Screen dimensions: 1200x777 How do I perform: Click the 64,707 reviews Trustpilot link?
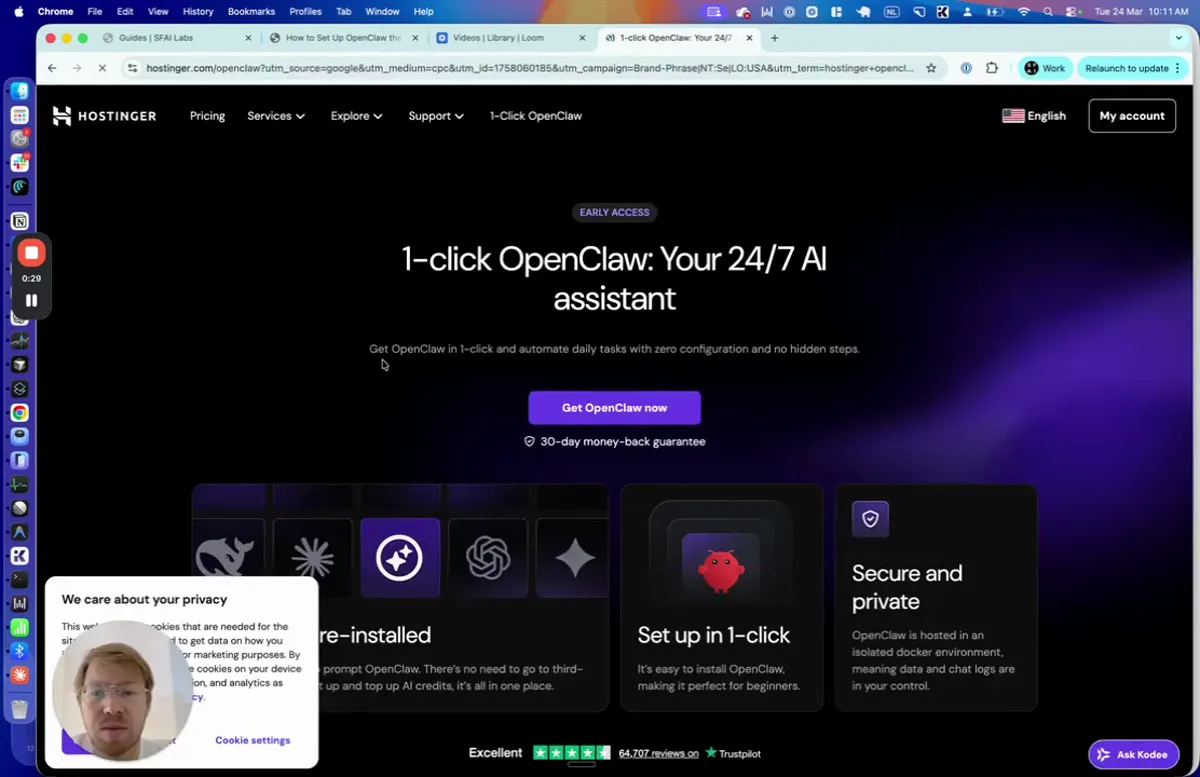coord(657,752)
